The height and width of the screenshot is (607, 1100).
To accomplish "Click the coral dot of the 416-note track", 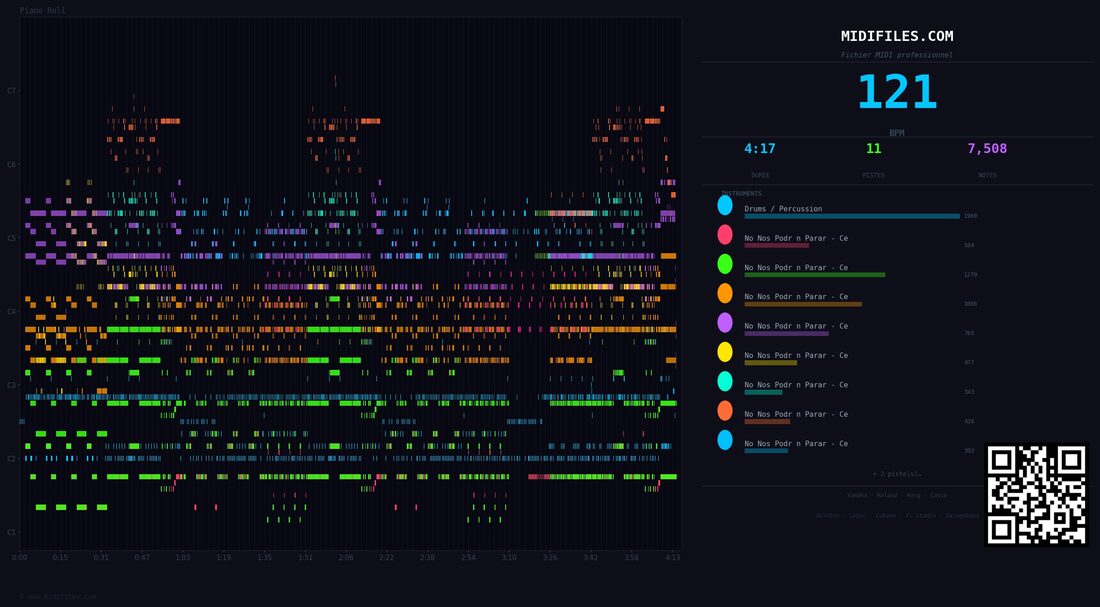I will point(725,411).
